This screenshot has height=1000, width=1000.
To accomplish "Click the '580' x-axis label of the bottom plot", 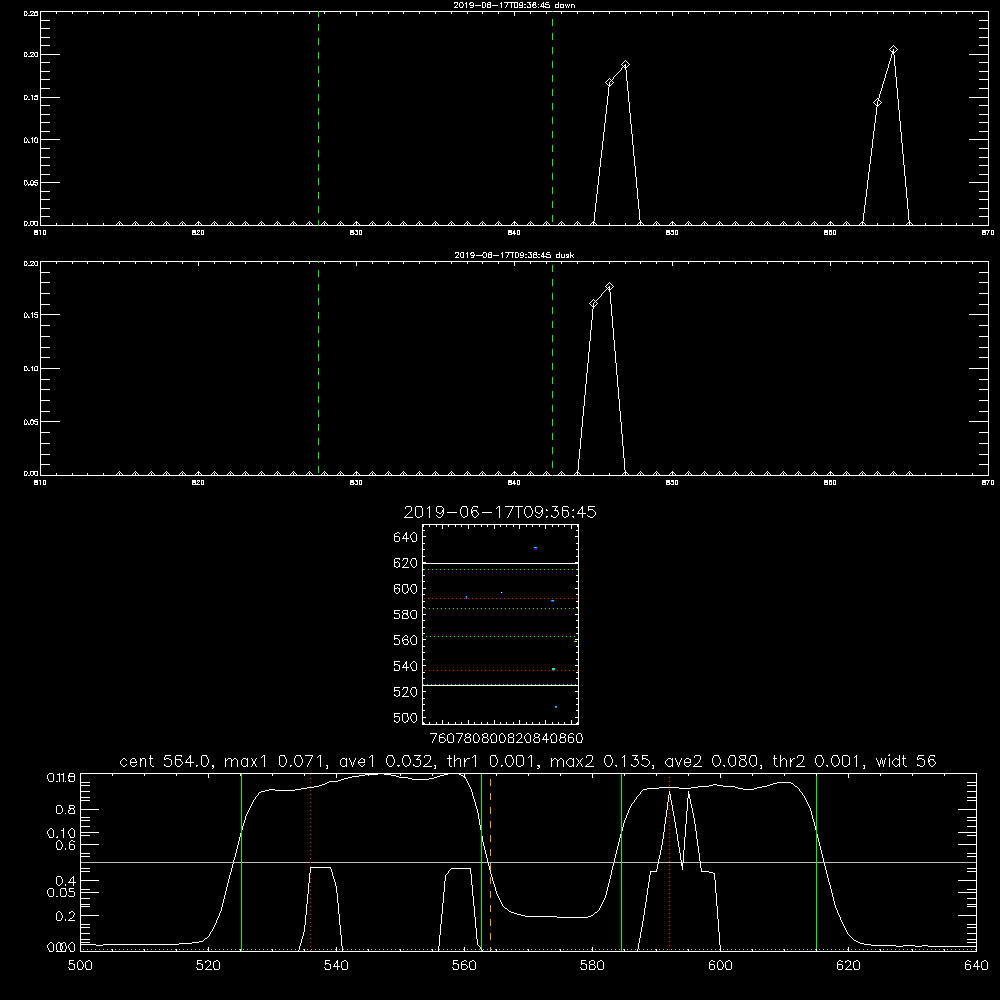I will (592, 966).
